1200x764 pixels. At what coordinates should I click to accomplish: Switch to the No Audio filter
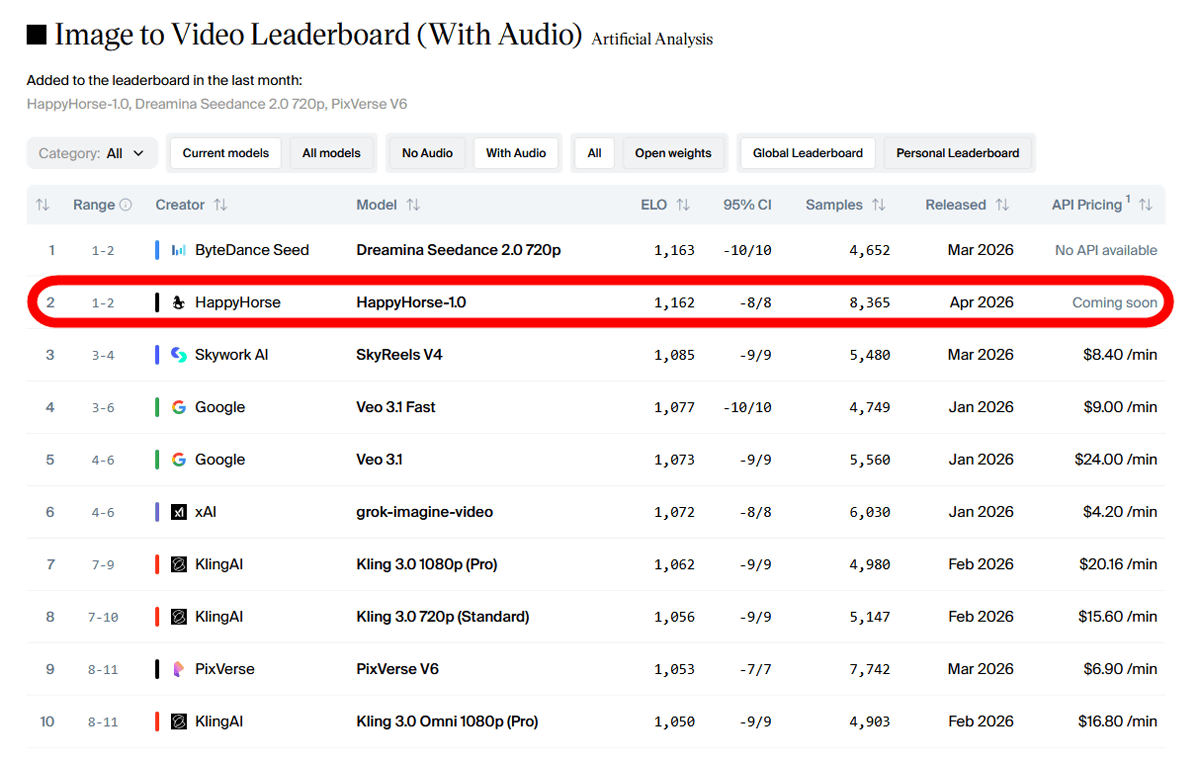coord(427,153)
